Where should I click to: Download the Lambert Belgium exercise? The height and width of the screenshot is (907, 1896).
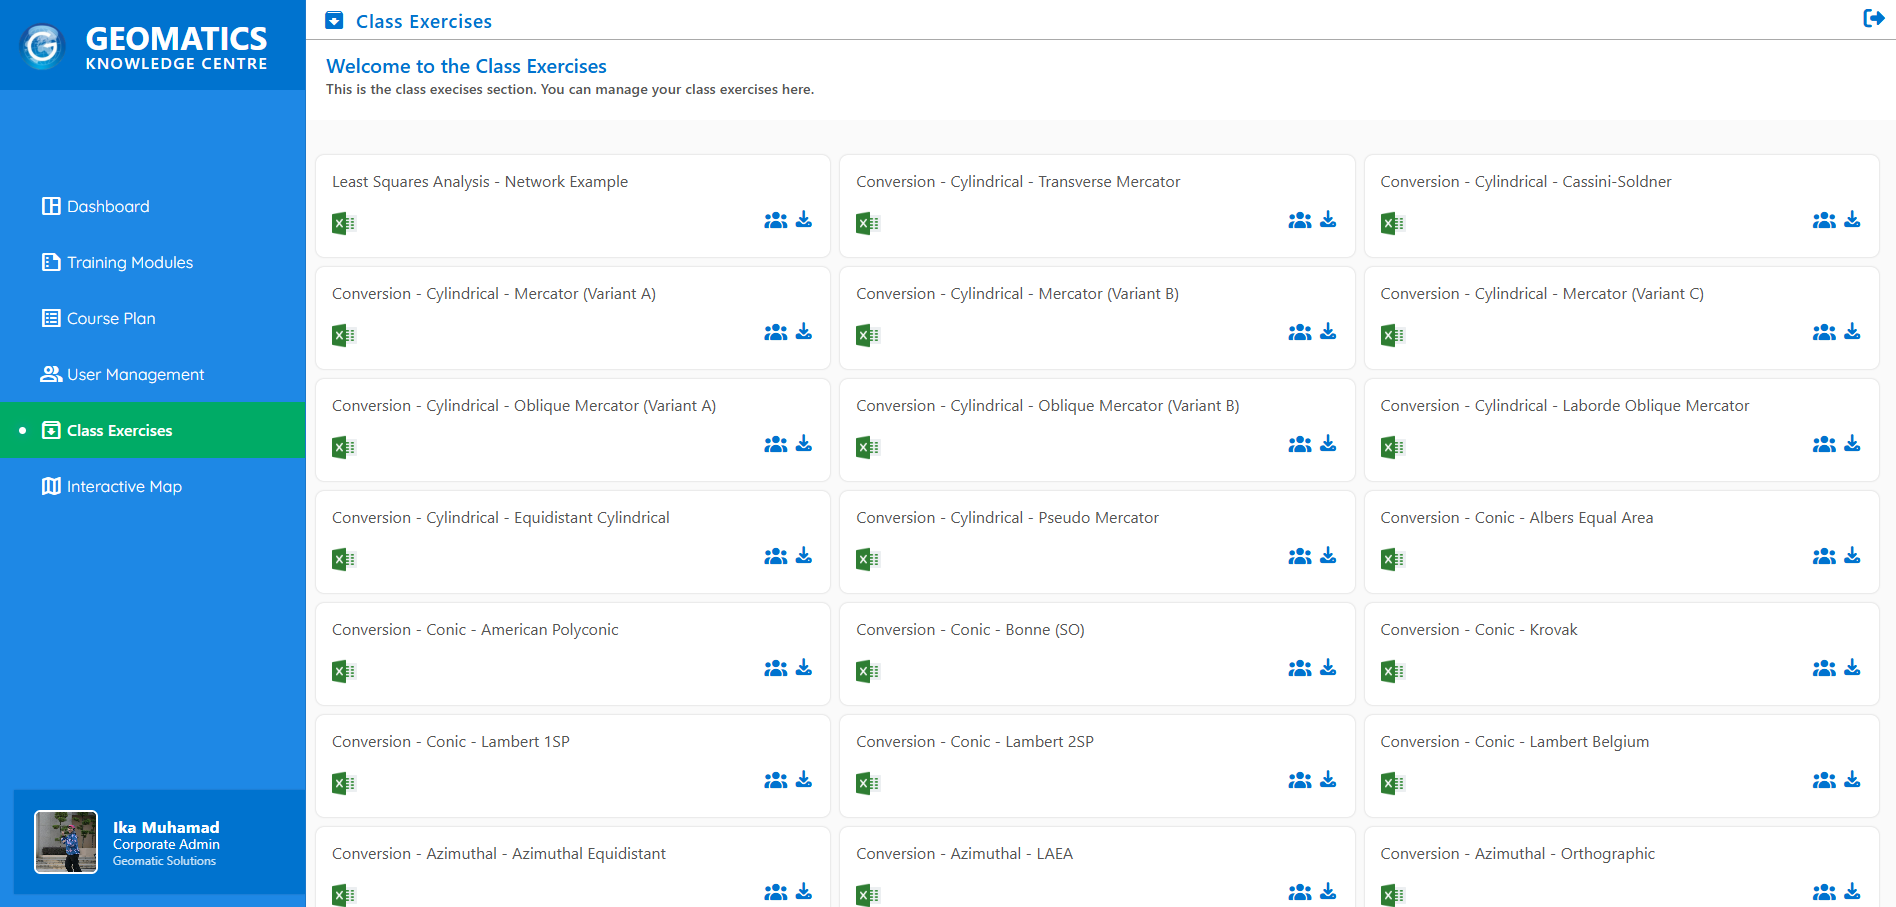[x=1852, y=780]
